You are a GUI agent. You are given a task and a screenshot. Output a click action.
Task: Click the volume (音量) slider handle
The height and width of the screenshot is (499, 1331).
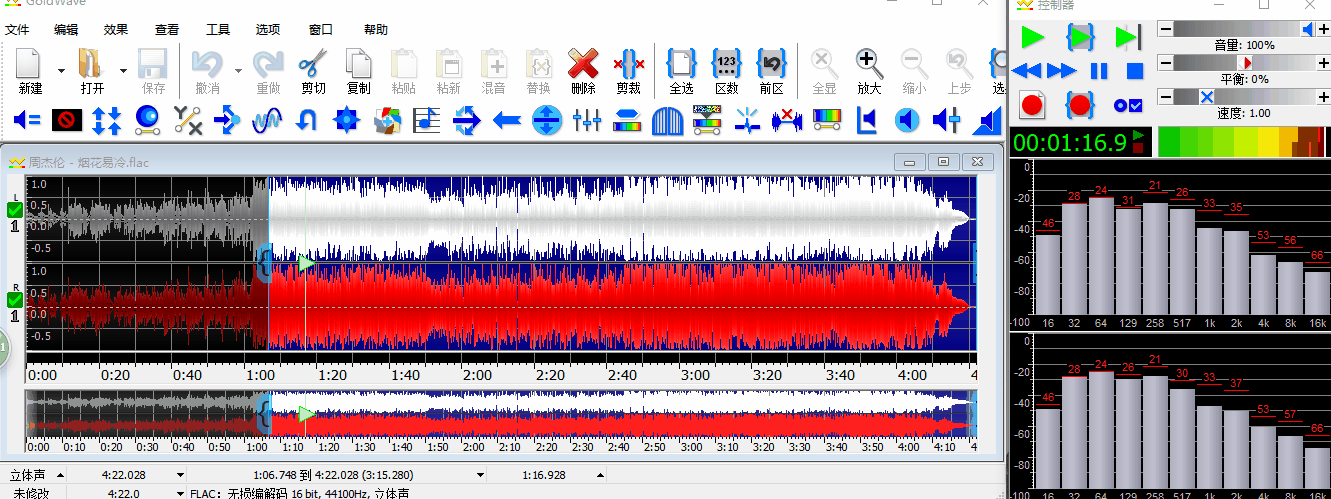point(1308,30)
